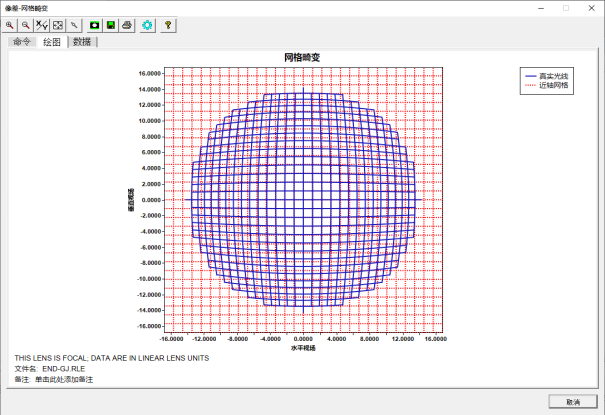Click the 0.0000 horizontal axis tick label
The height and width of the screenshot is (415, 605).
coord(303,339)
